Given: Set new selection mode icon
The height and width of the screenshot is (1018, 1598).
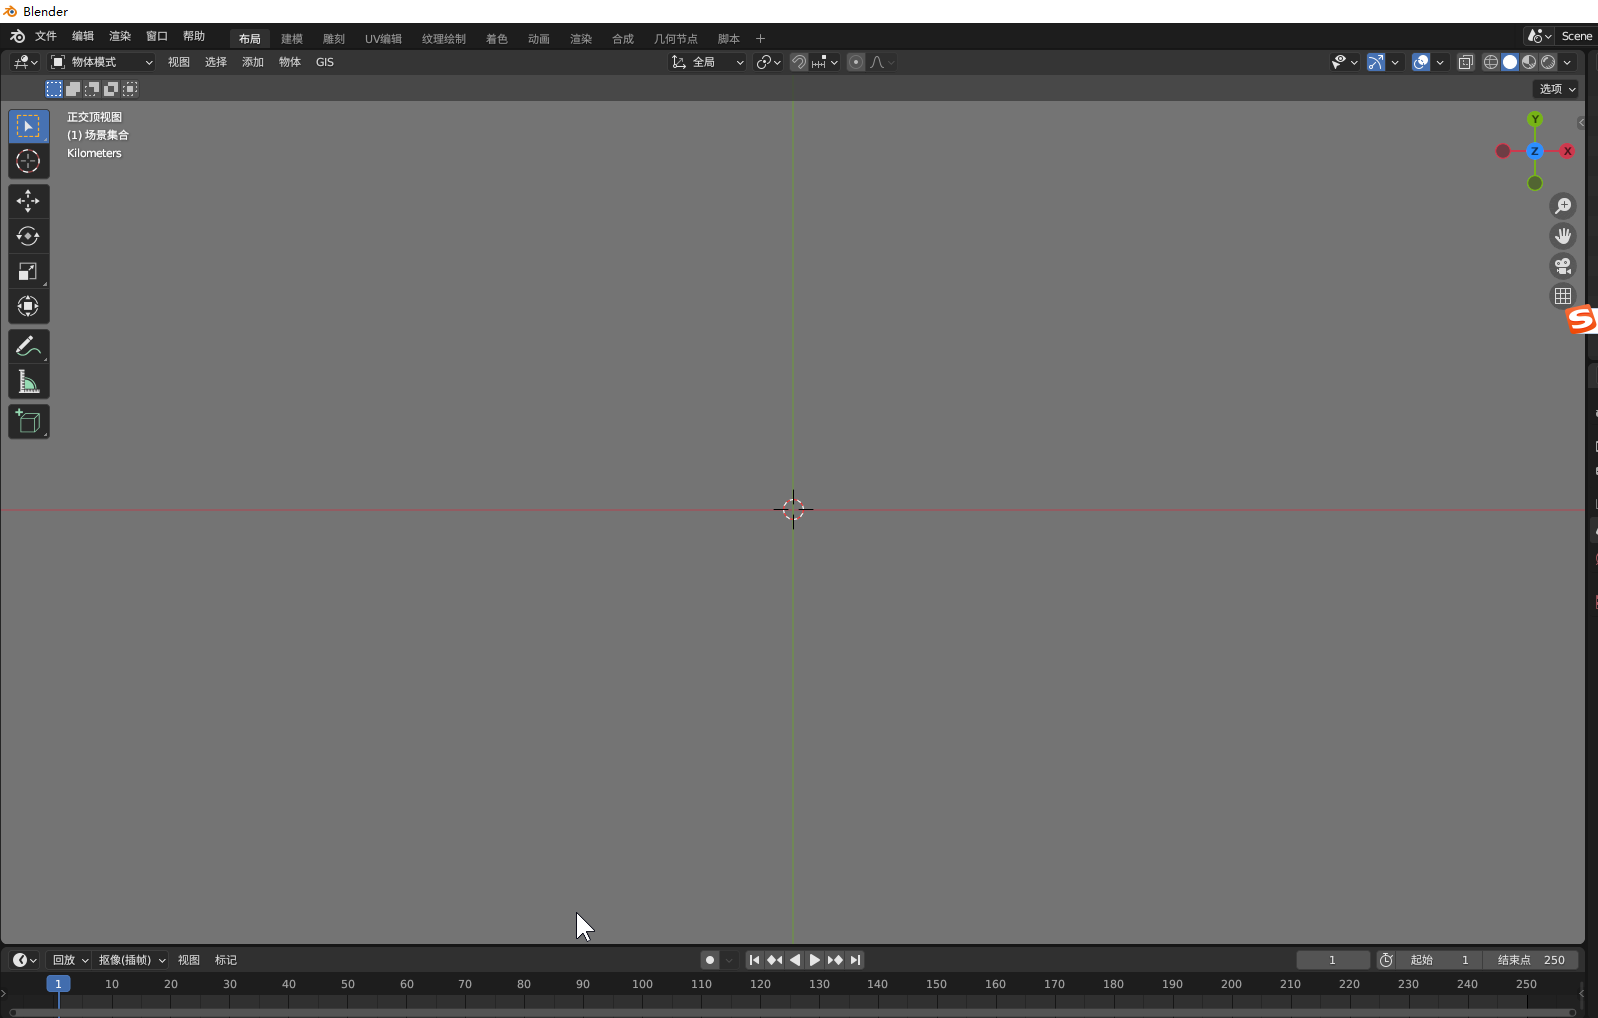Looking at the screenshot, I should pos(54,89).
